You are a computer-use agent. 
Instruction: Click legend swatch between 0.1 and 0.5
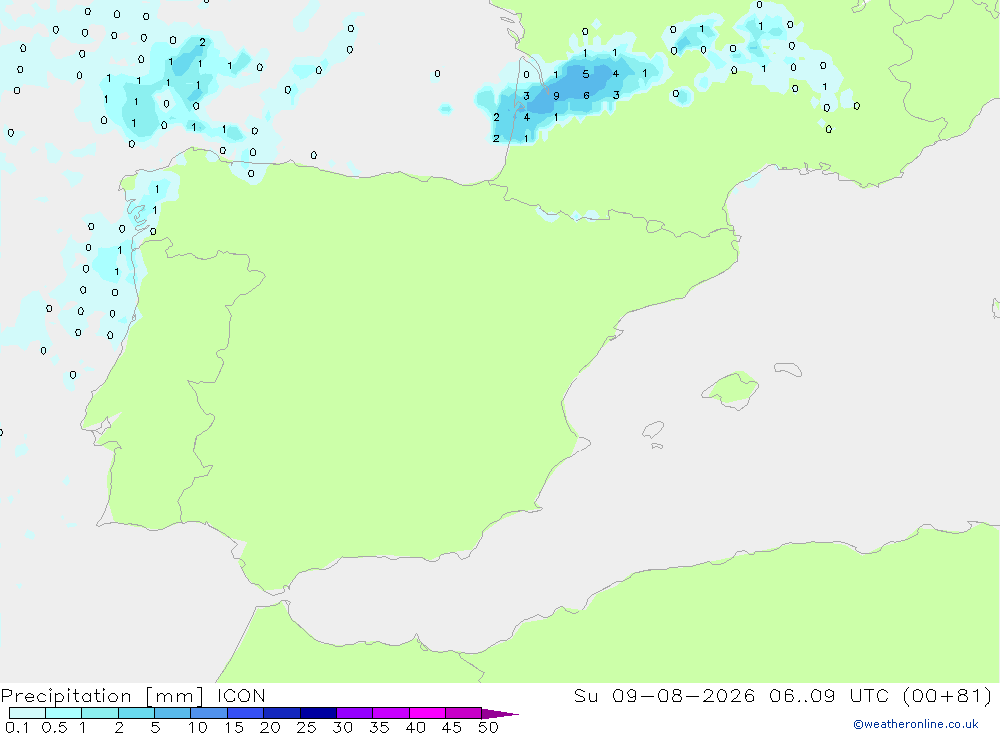click(27, 713)
